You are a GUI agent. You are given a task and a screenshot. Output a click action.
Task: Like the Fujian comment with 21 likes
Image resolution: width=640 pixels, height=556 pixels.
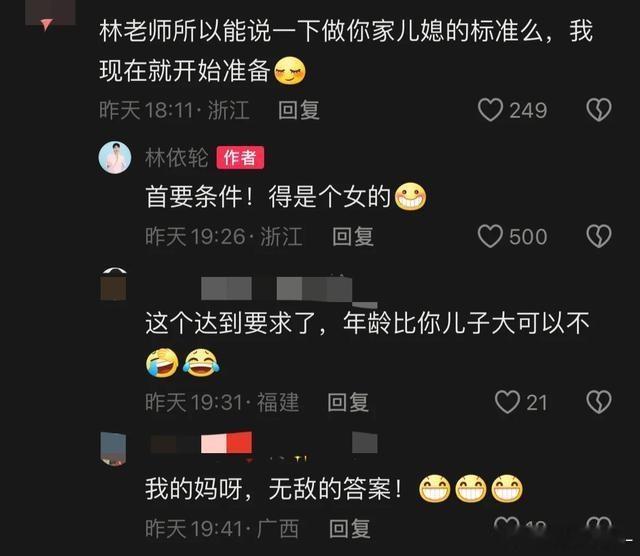507,402
